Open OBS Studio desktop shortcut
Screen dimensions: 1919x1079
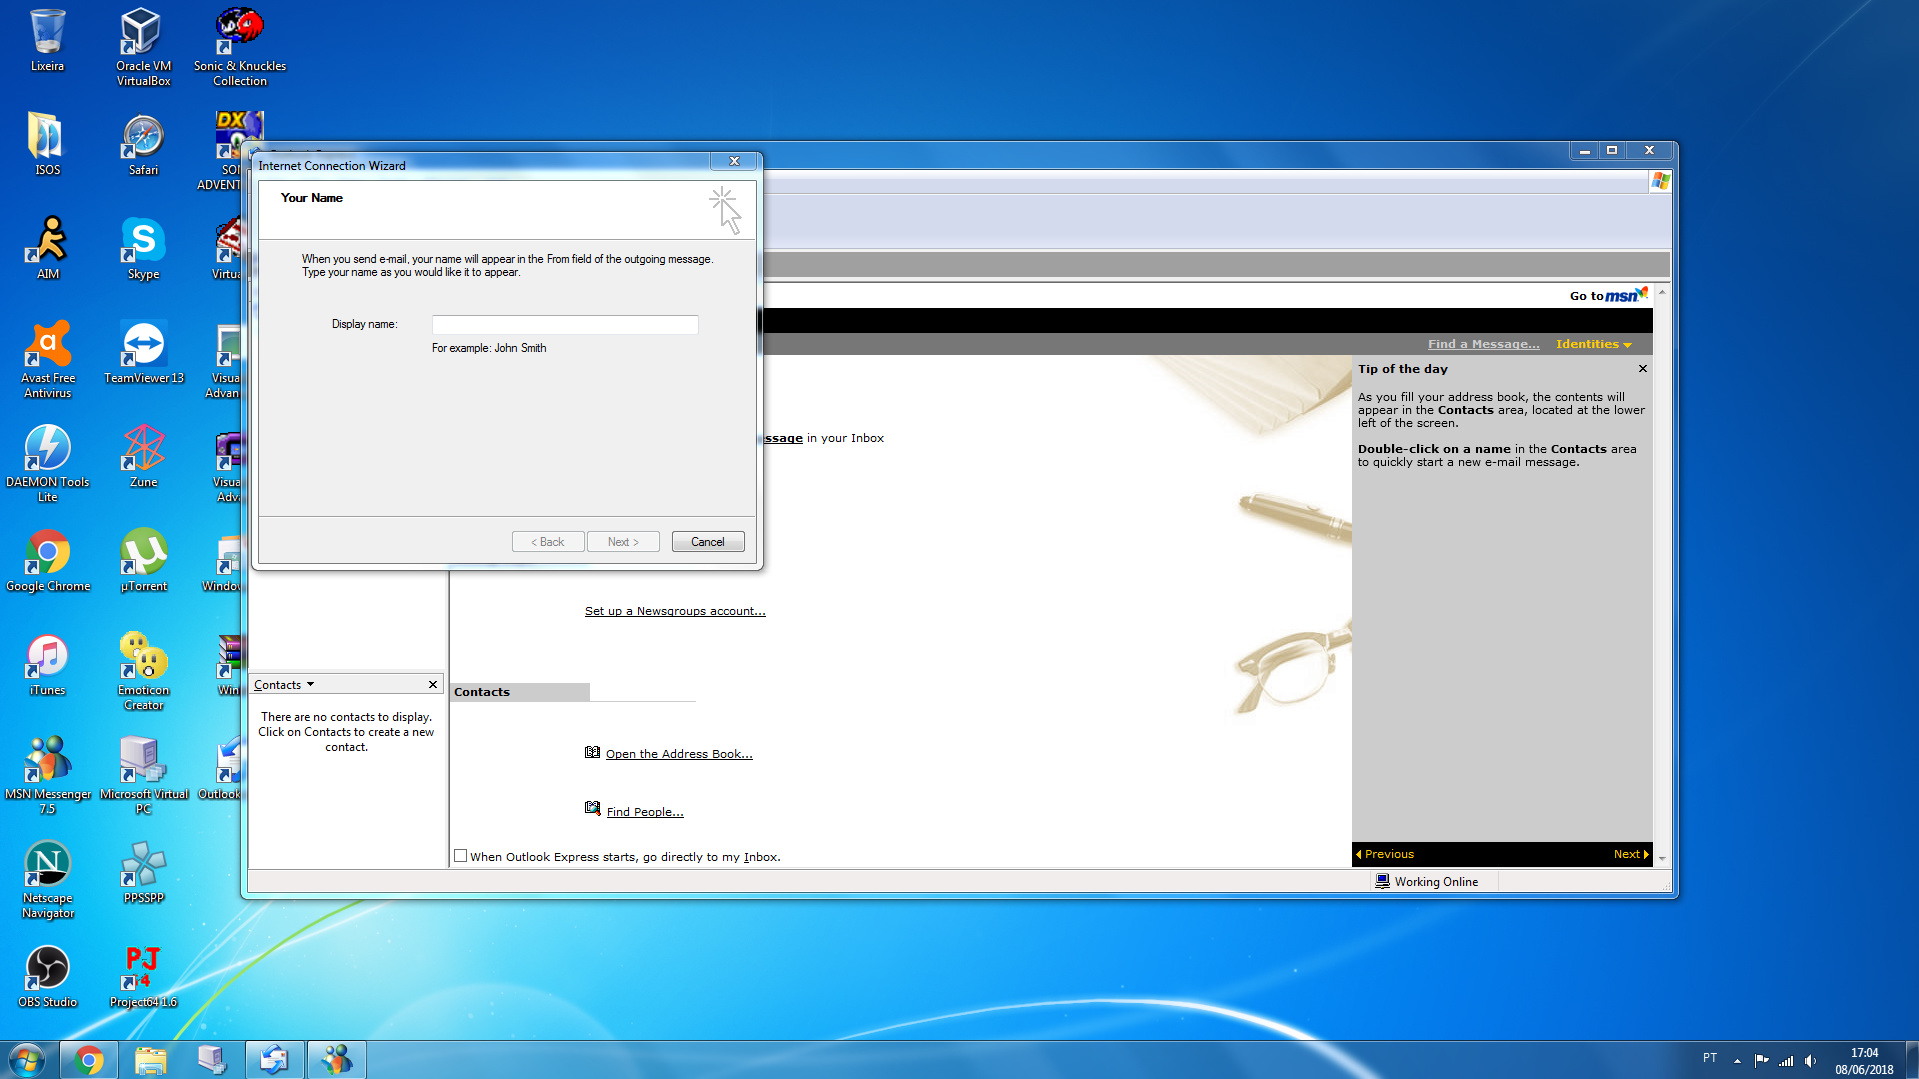pyautogui.click(x=47, y=975)
